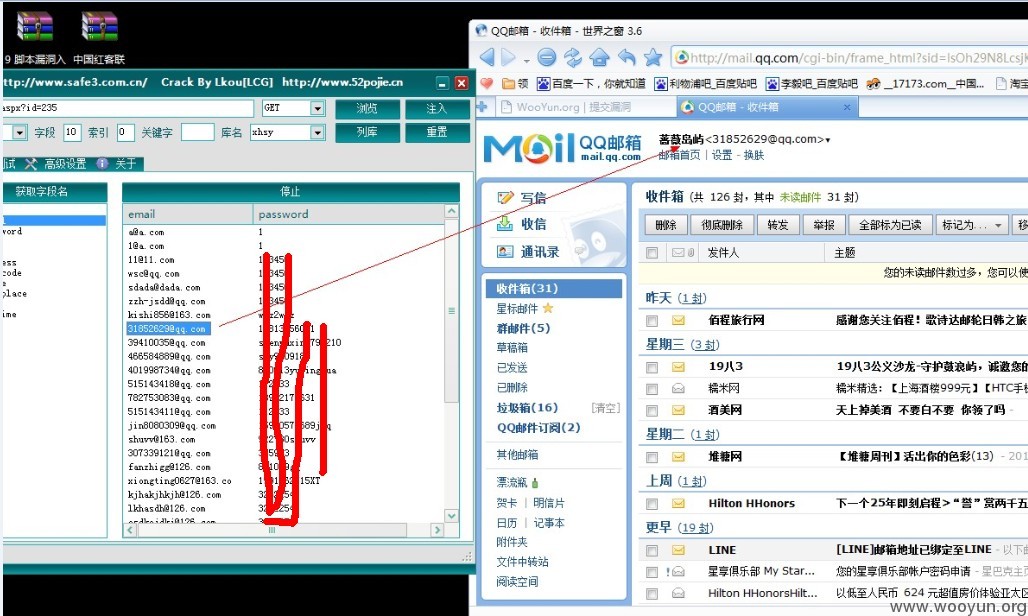The image size is (1028, 616).
Task: Open the 领 bookmark folder
Action: (x=515, y=83)
